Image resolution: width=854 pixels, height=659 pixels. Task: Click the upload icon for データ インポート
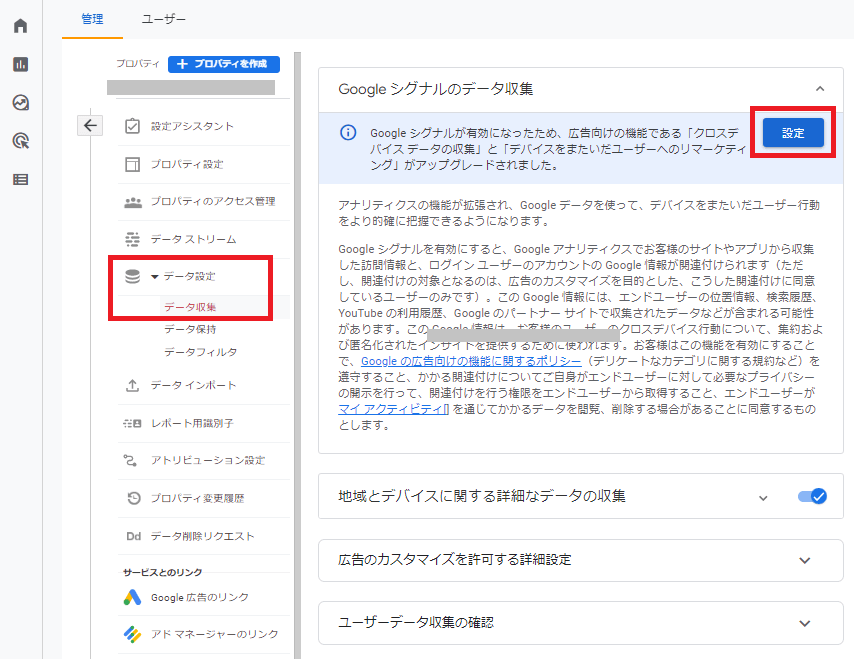point(132,386)
